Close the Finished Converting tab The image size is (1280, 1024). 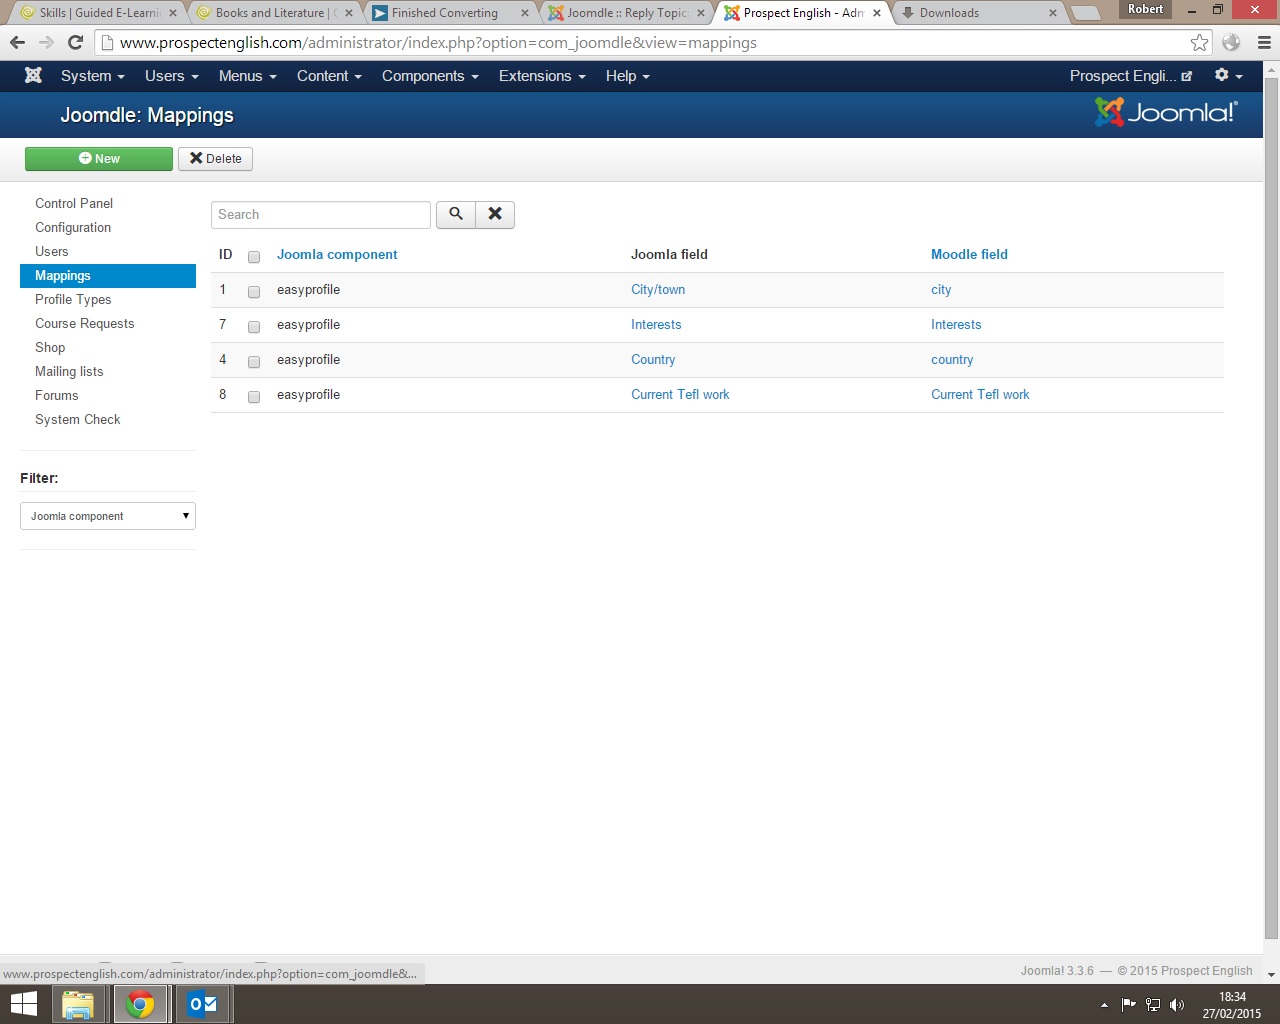525,13
